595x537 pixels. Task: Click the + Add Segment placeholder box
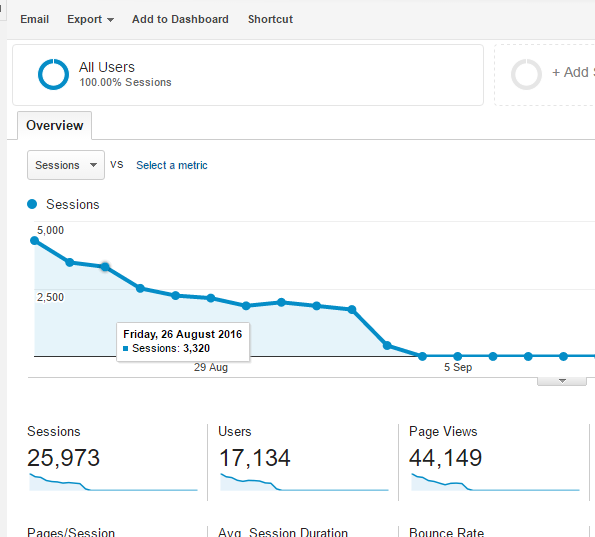point(545,75)
